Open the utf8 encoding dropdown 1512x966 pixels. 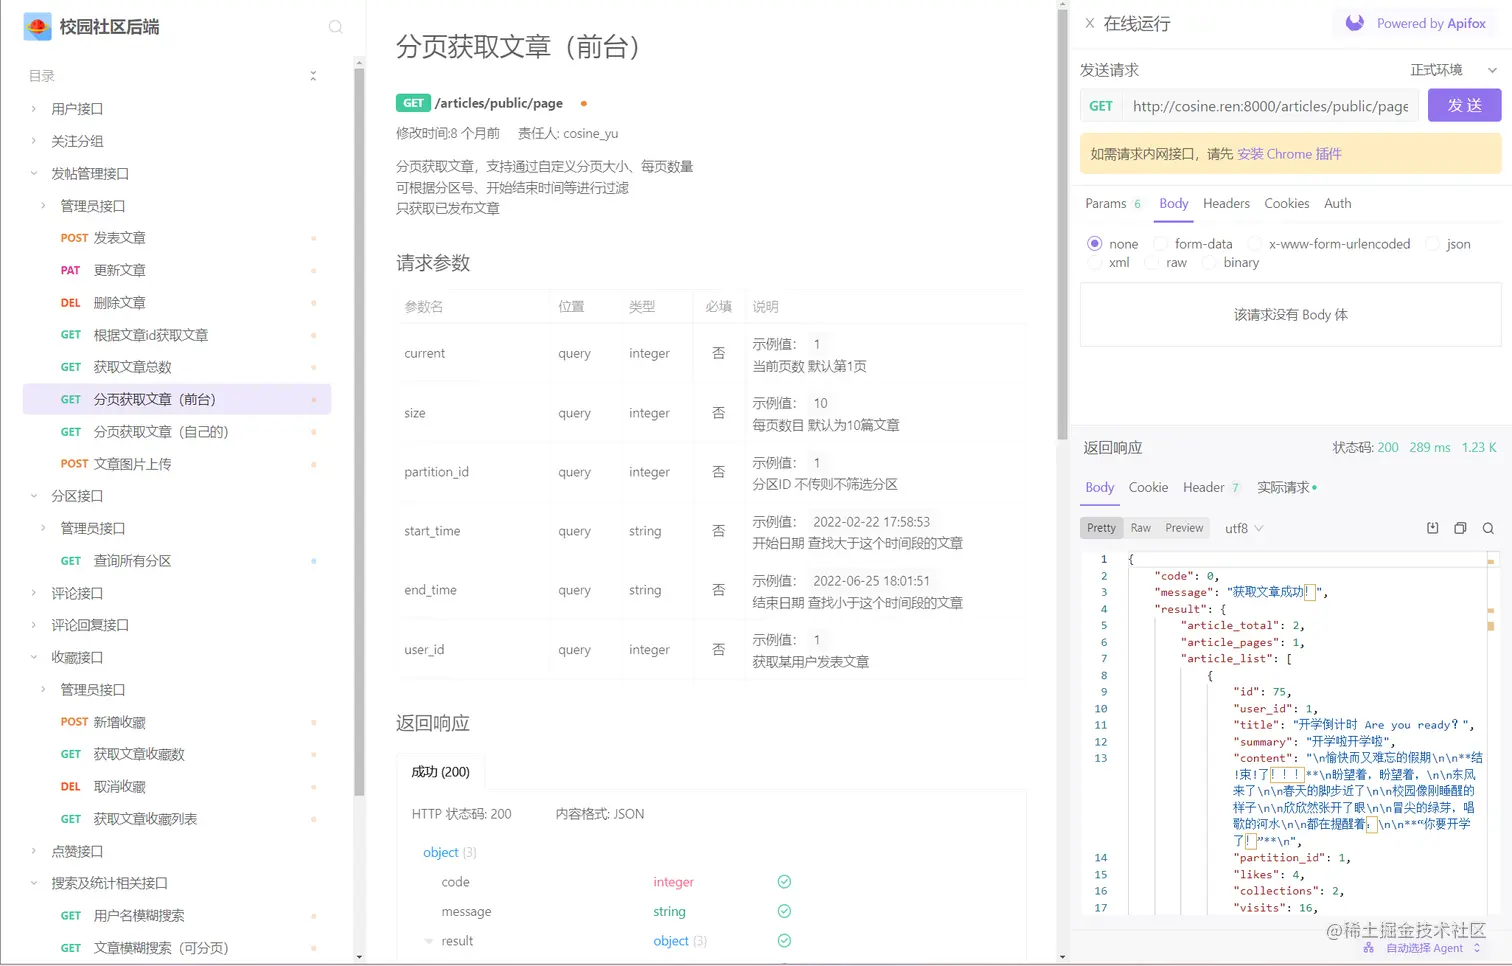1244,528
